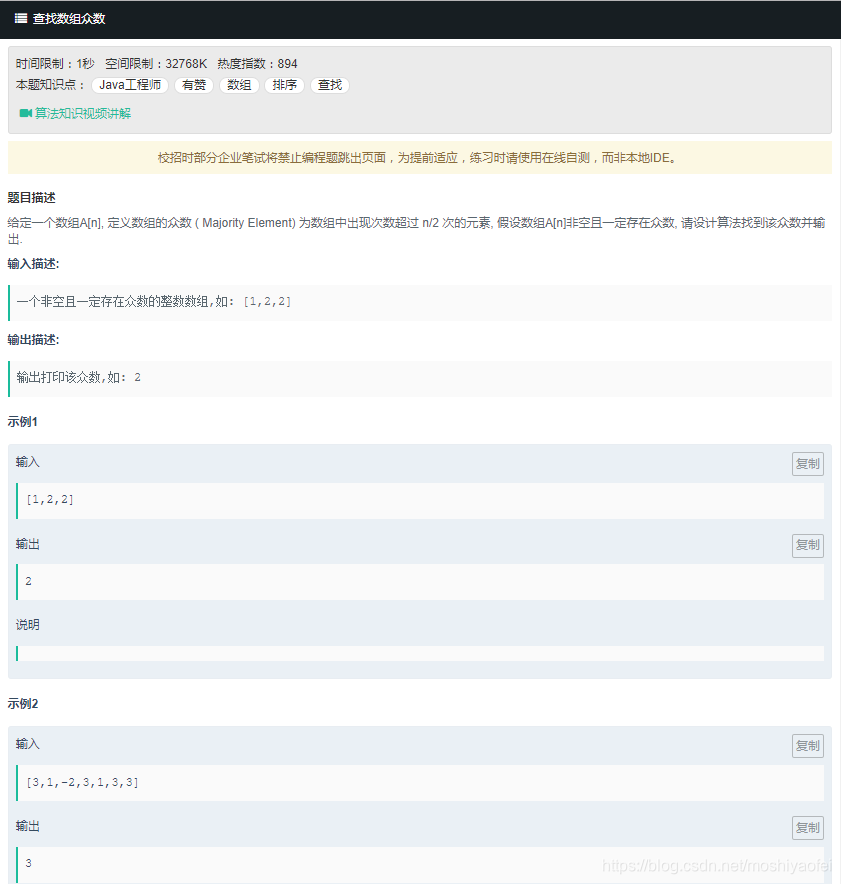This screenshot has height=884, width=841.
Task: Click the 示例1 heading
Action: 23,422
